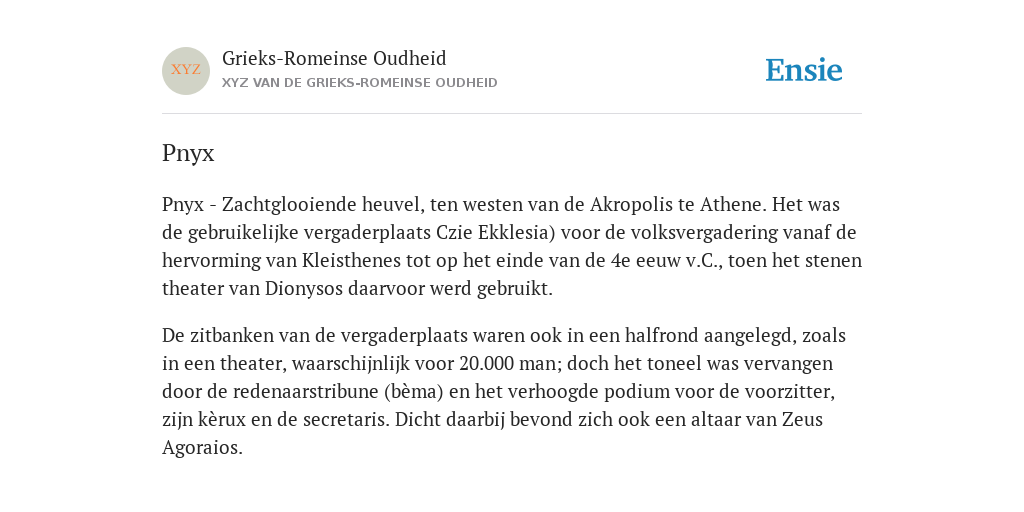The width and height of the screenshot is (1024, 512).
Task: Click the word Dionysos in the text
Action: click(304, 289)
